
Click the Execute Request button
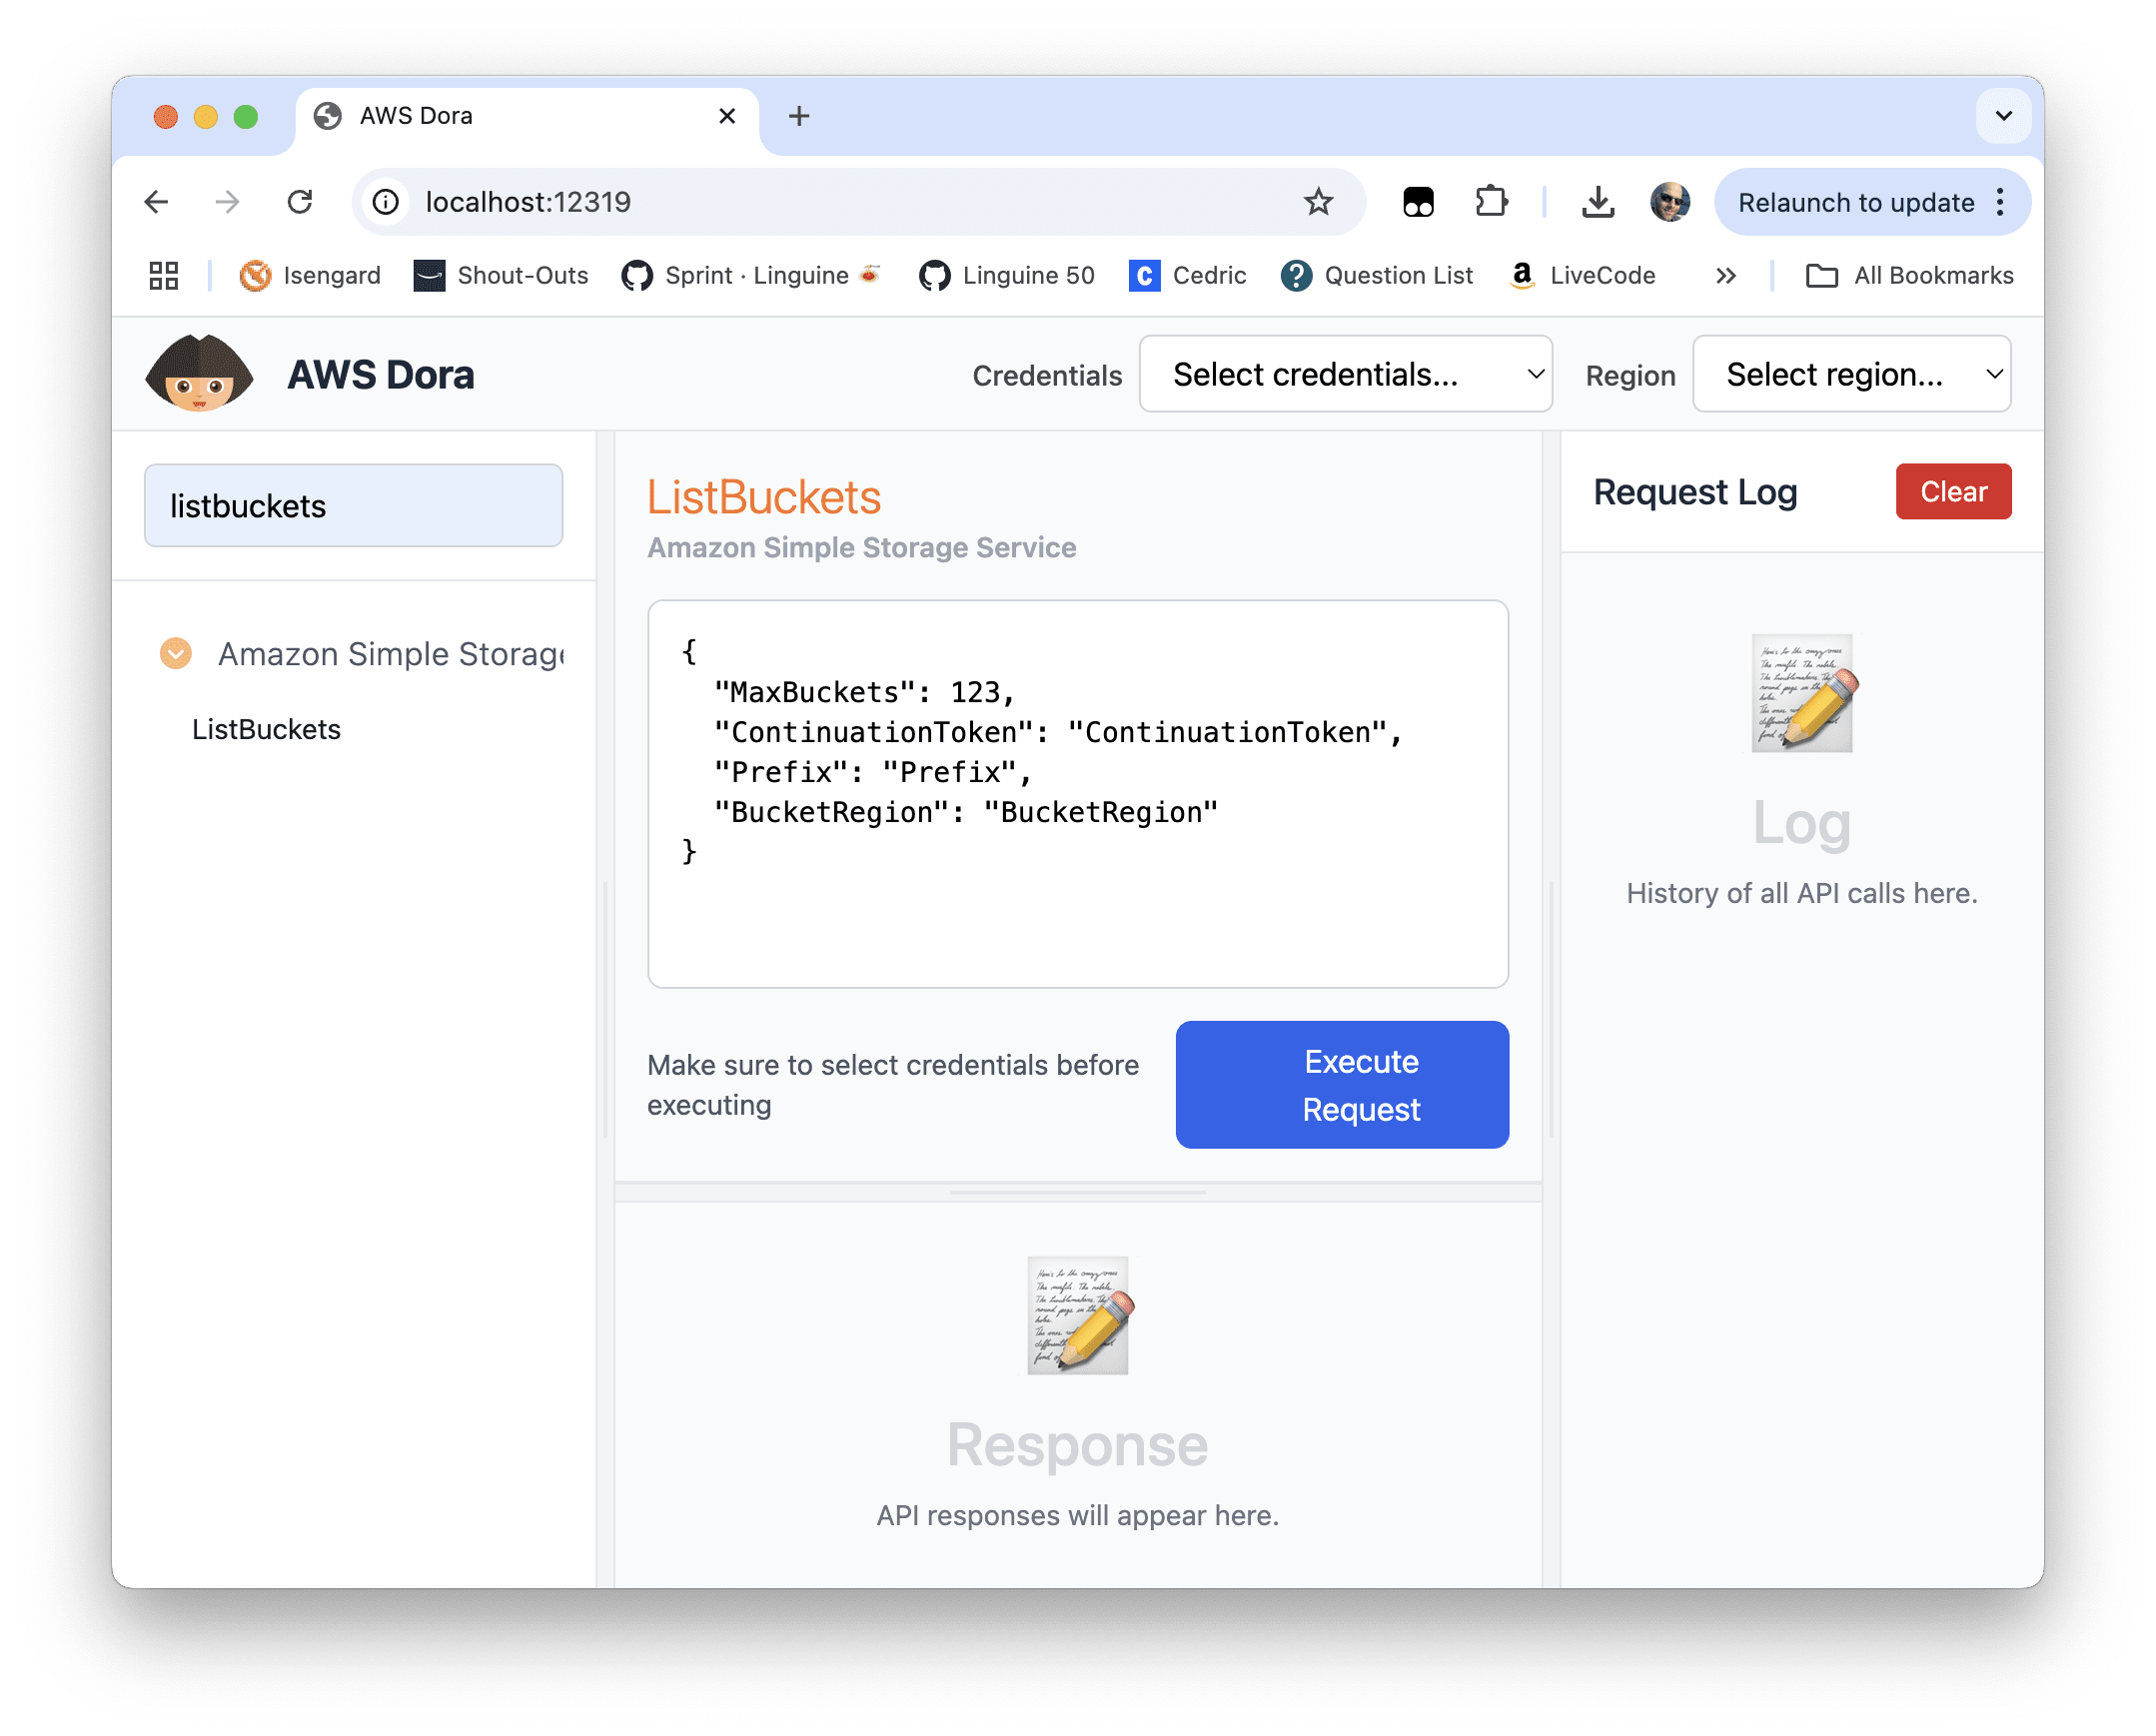coord(1341,1084)
